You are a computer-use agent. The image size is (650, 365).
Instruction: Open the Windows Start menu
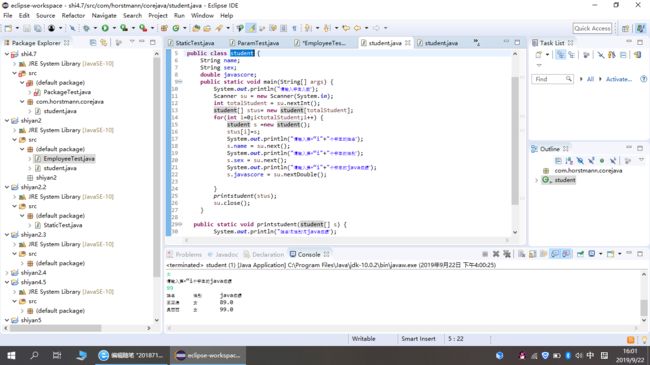coord(11,355)
